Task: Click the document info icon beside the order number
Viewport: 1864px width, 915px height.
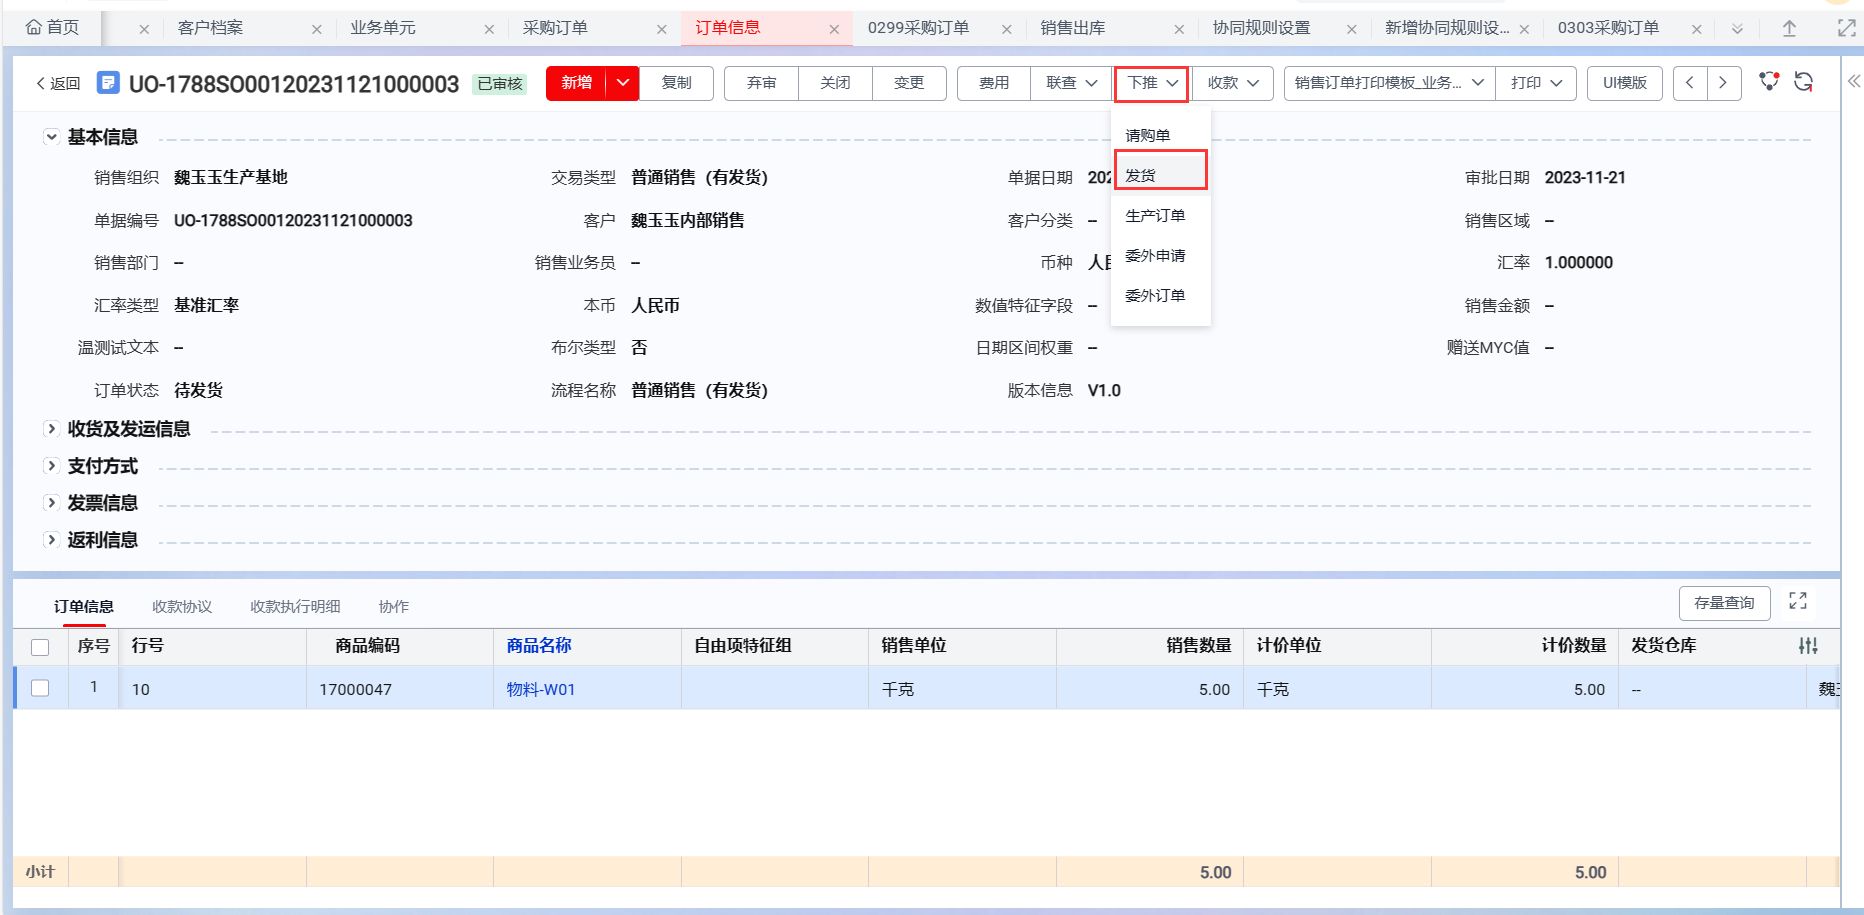Action: (x=107, y=83)
